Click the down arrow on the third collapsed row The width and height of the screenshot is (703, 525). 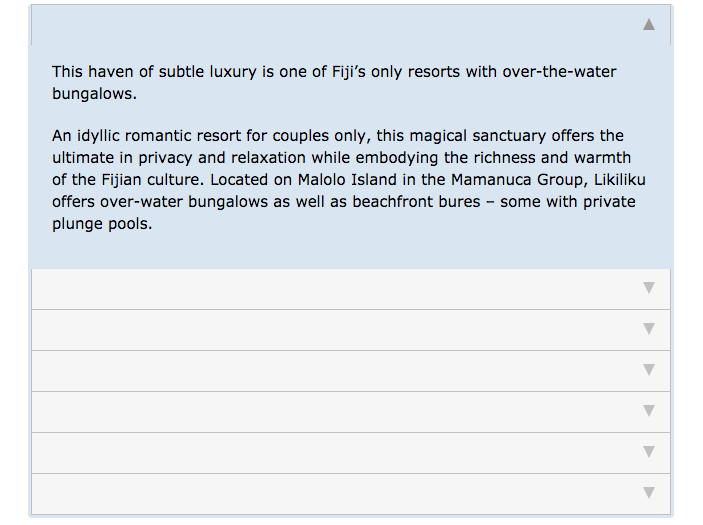[x=648, y=369]
